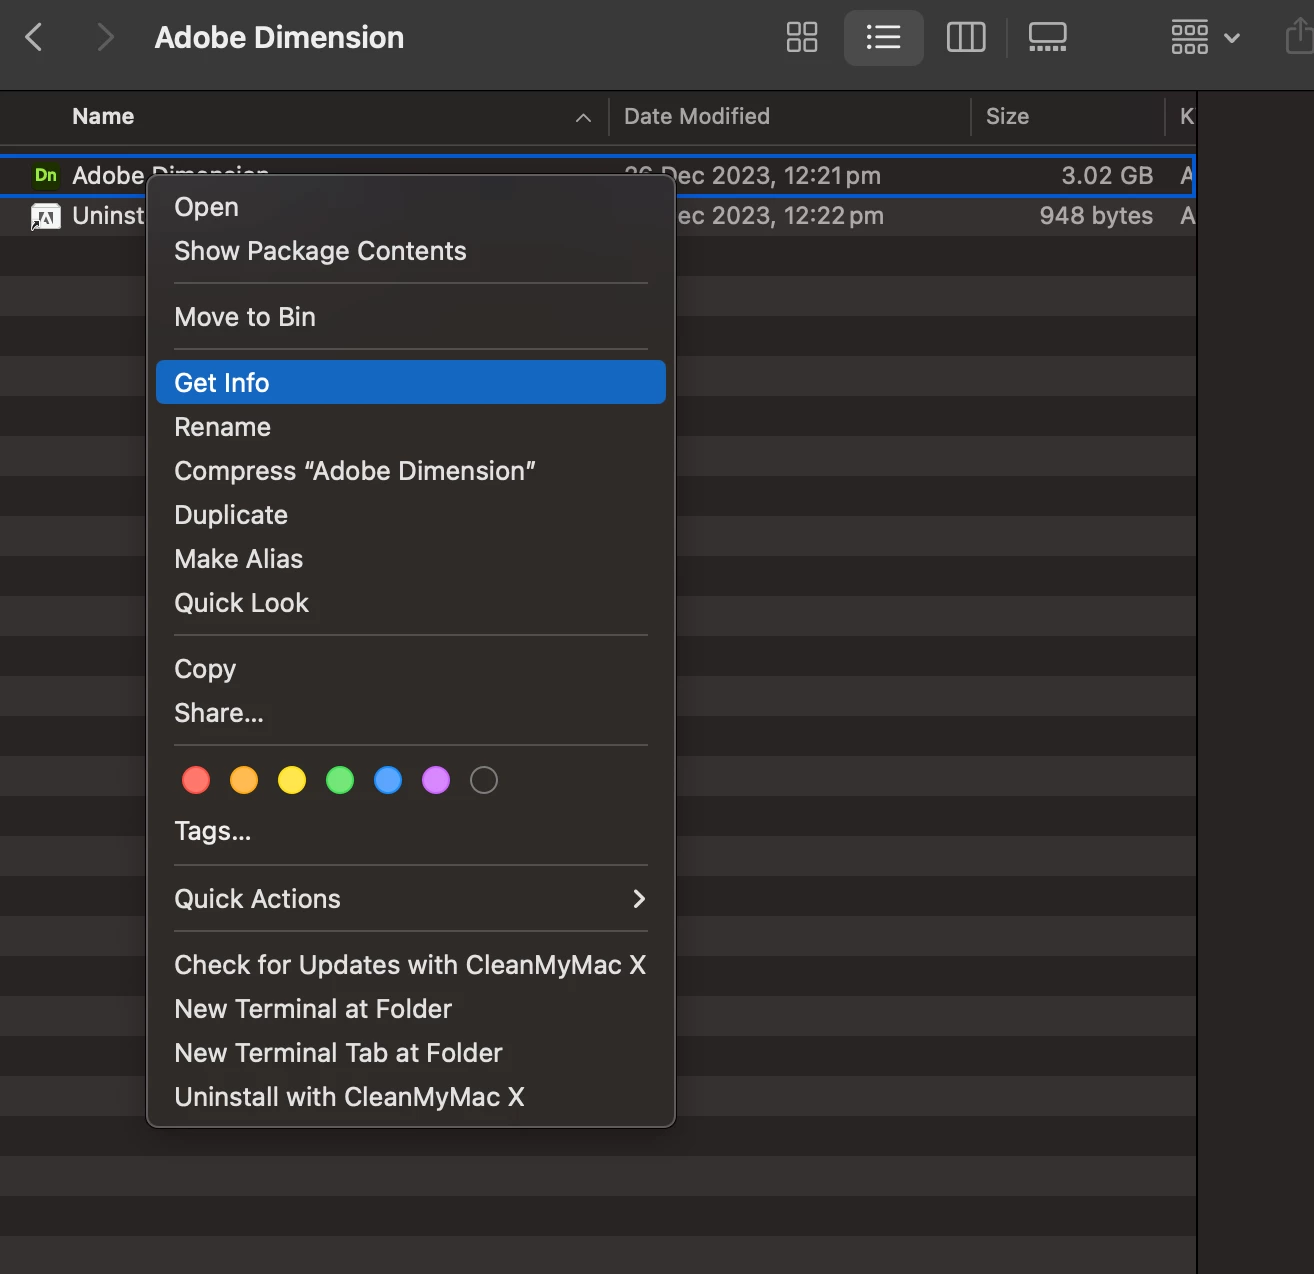Sort by Date Modified column

(x=697, y=117)
